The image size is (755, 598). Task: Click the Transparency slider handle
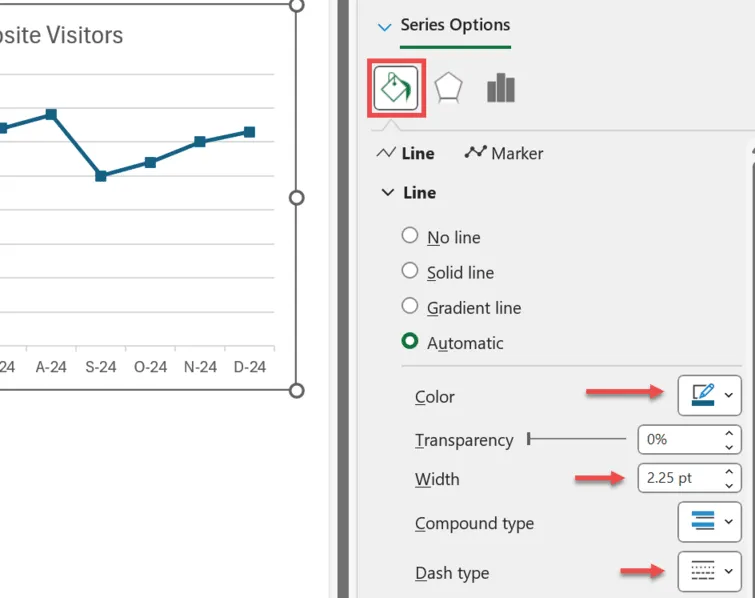(529, 438)
